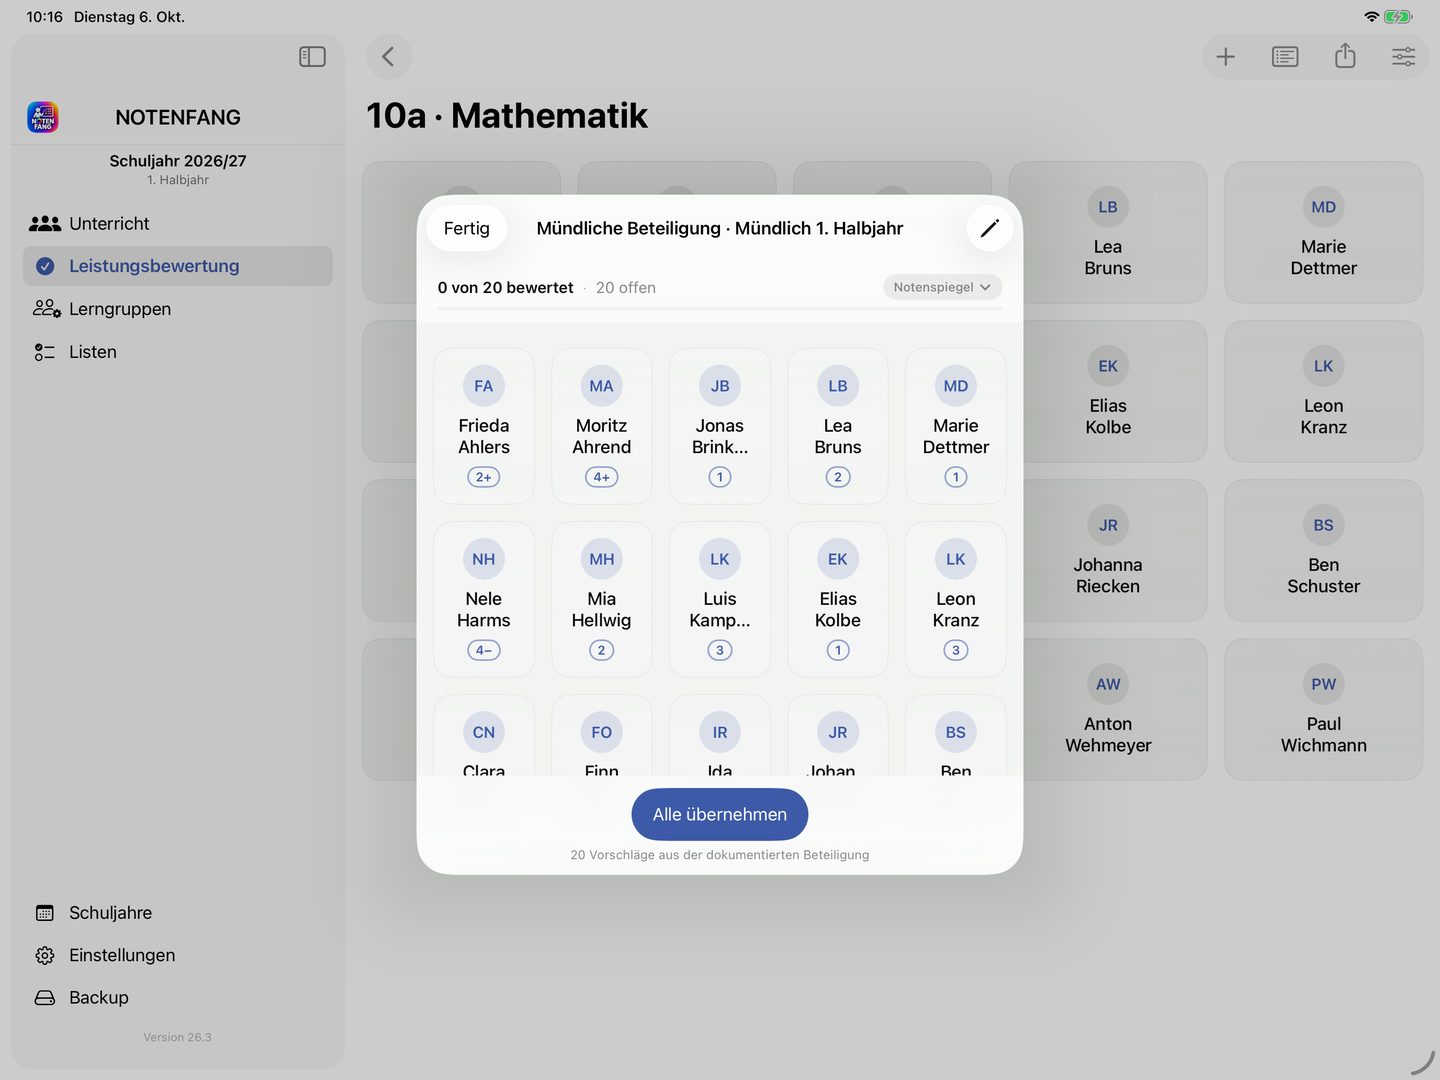
Task: Tap Frieda Ahlers grade suggestion 2+
Action: pos(484,477)
